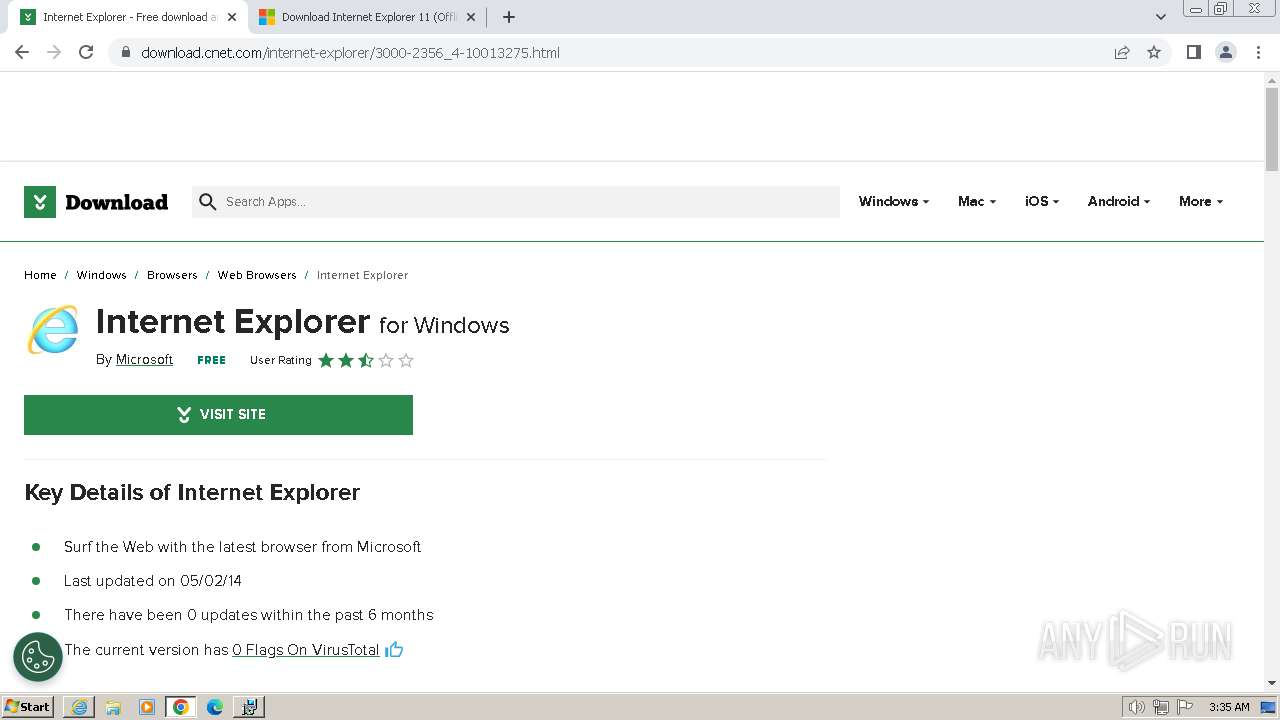
Task: Open Microsoft Edge from the taskbar
Action: pyautogui.click(x=215, y=707)
